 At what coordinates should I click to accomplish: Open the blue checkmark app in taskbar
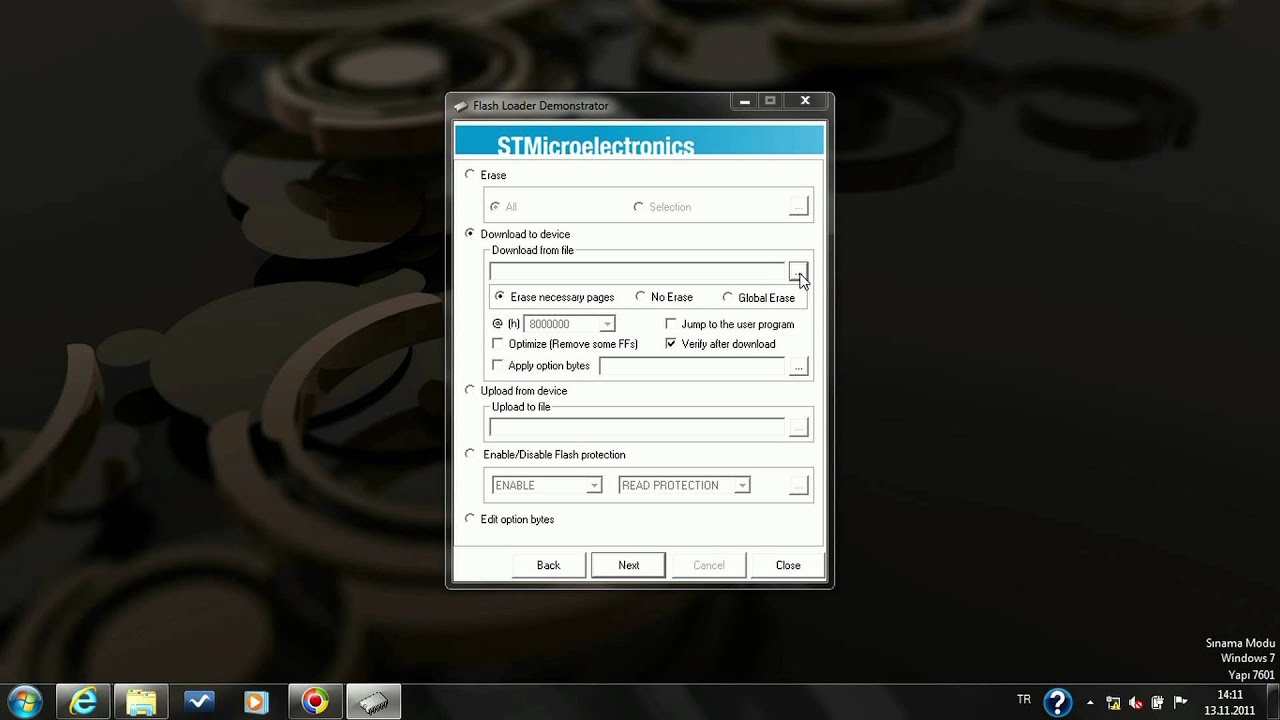pos(199,702)
